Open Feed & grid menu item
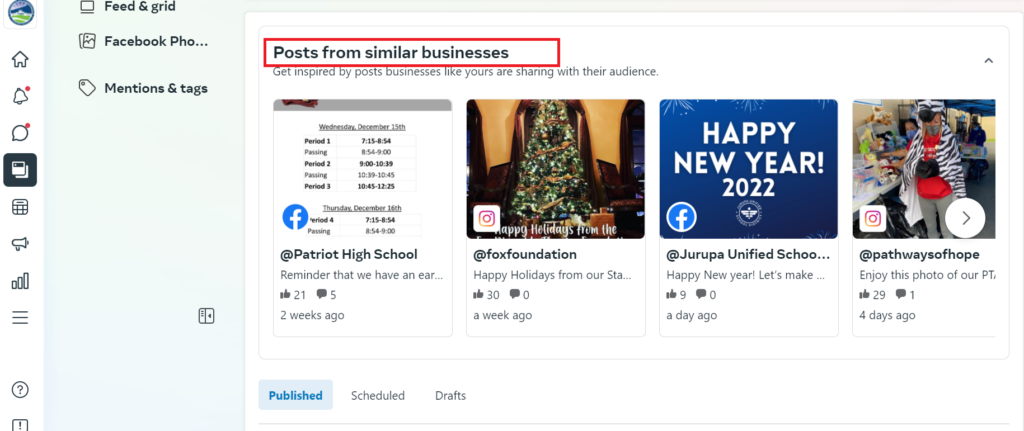Screen dimensions: 1024x431 140,7
